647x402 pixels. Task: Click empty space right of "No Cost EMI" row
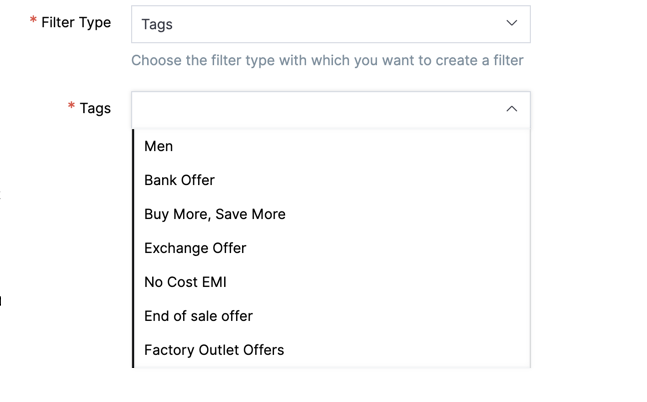[400, 282]
